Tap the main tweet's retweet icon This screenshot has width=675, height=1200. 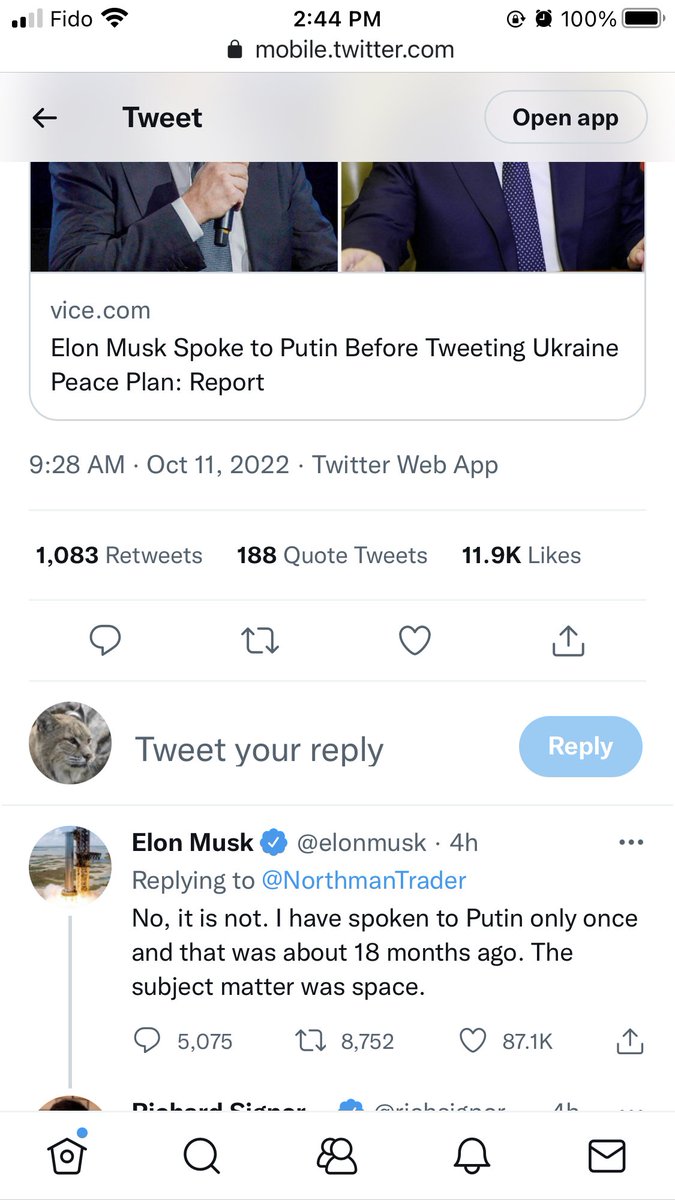click(x=260, y=640)
